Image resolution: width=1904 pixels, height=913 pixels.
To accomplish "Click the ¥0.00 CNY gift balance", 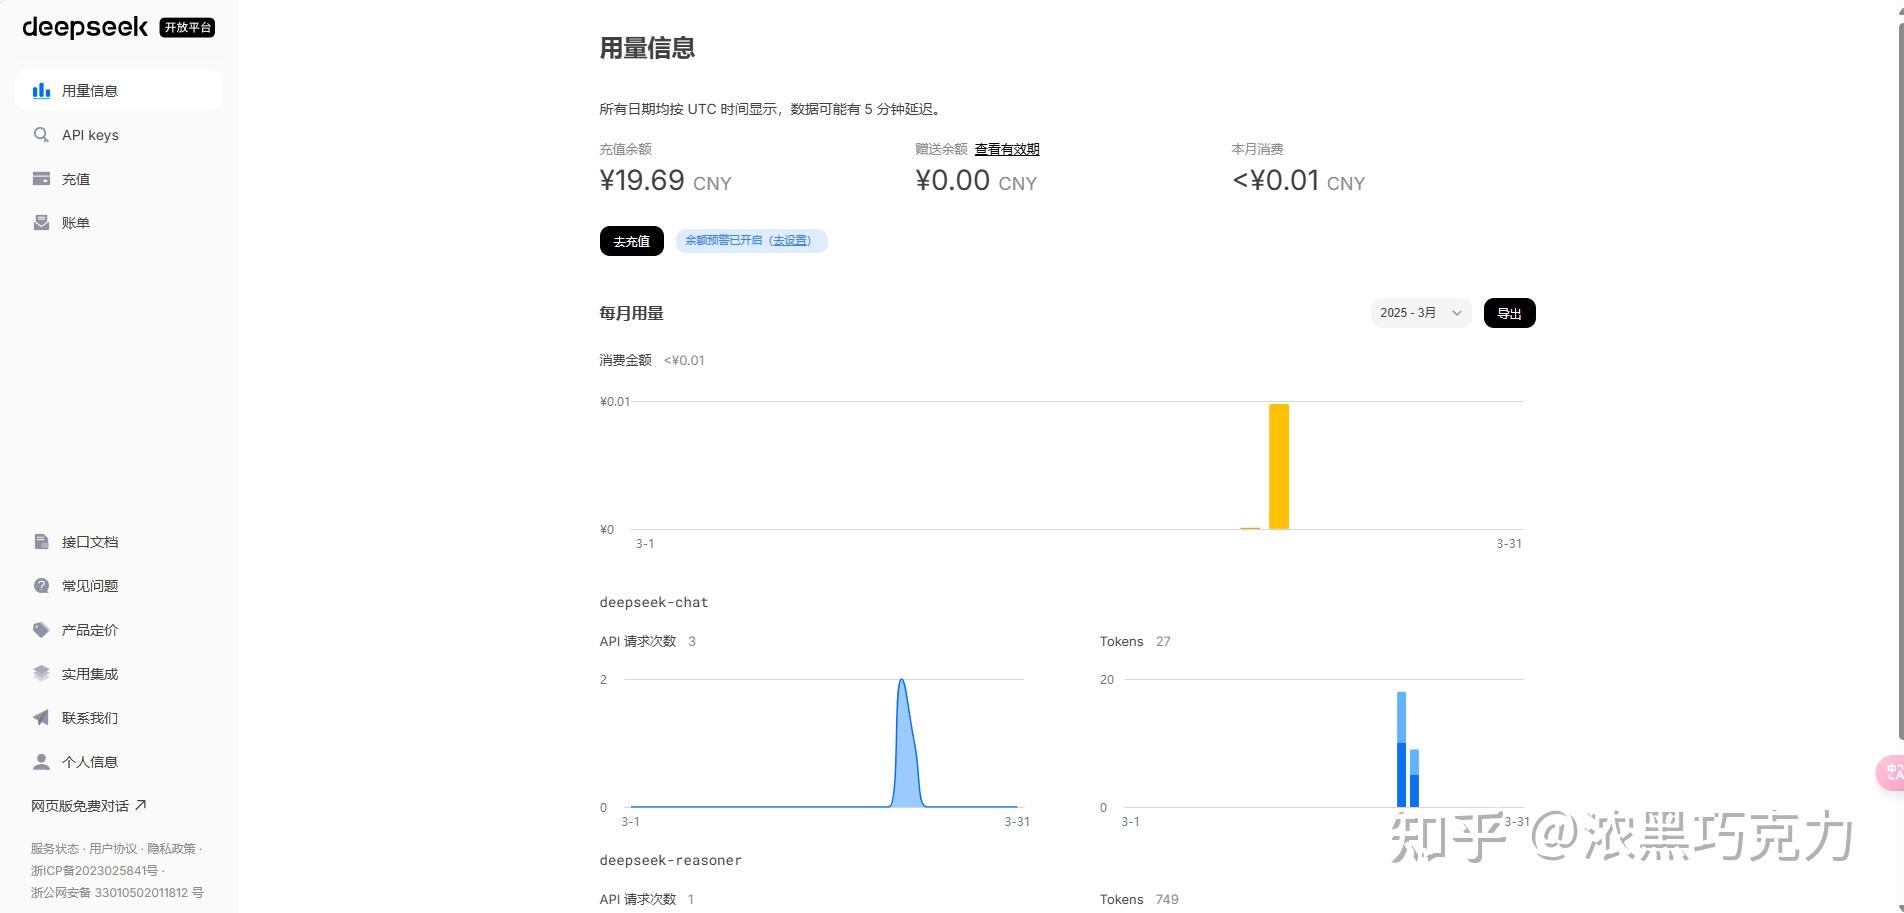I will [x=976, y=181].
